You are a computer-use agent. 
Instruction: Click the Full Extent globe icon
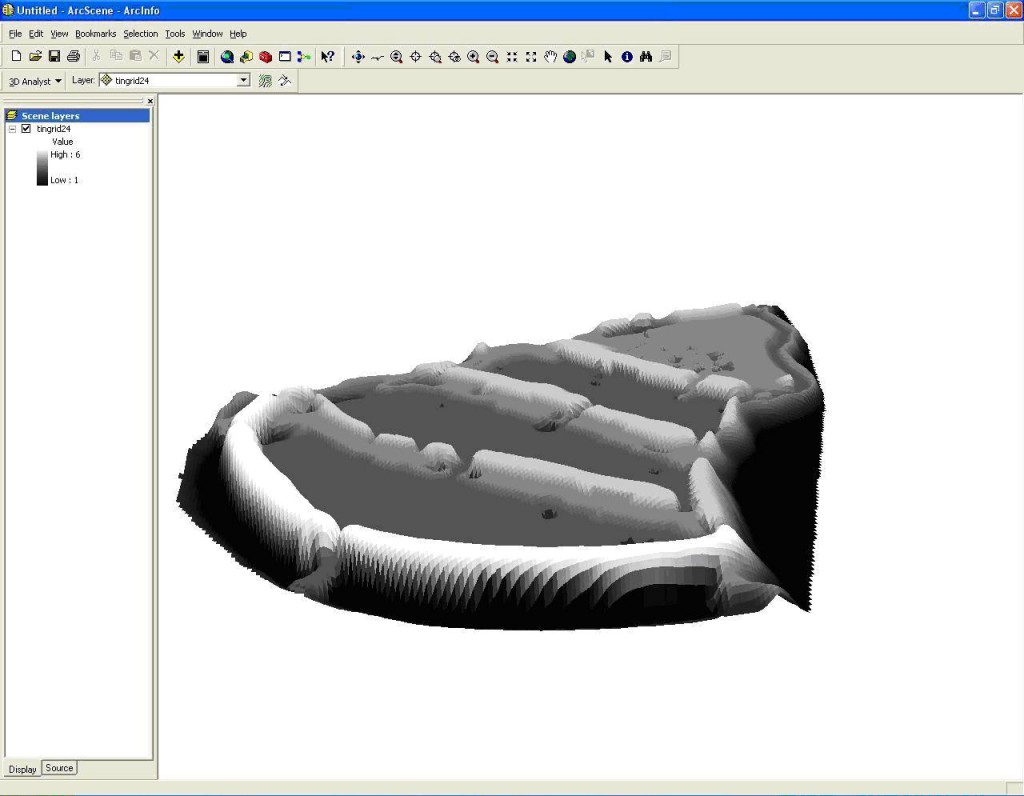pyautogui.click(x=569, y=57)
